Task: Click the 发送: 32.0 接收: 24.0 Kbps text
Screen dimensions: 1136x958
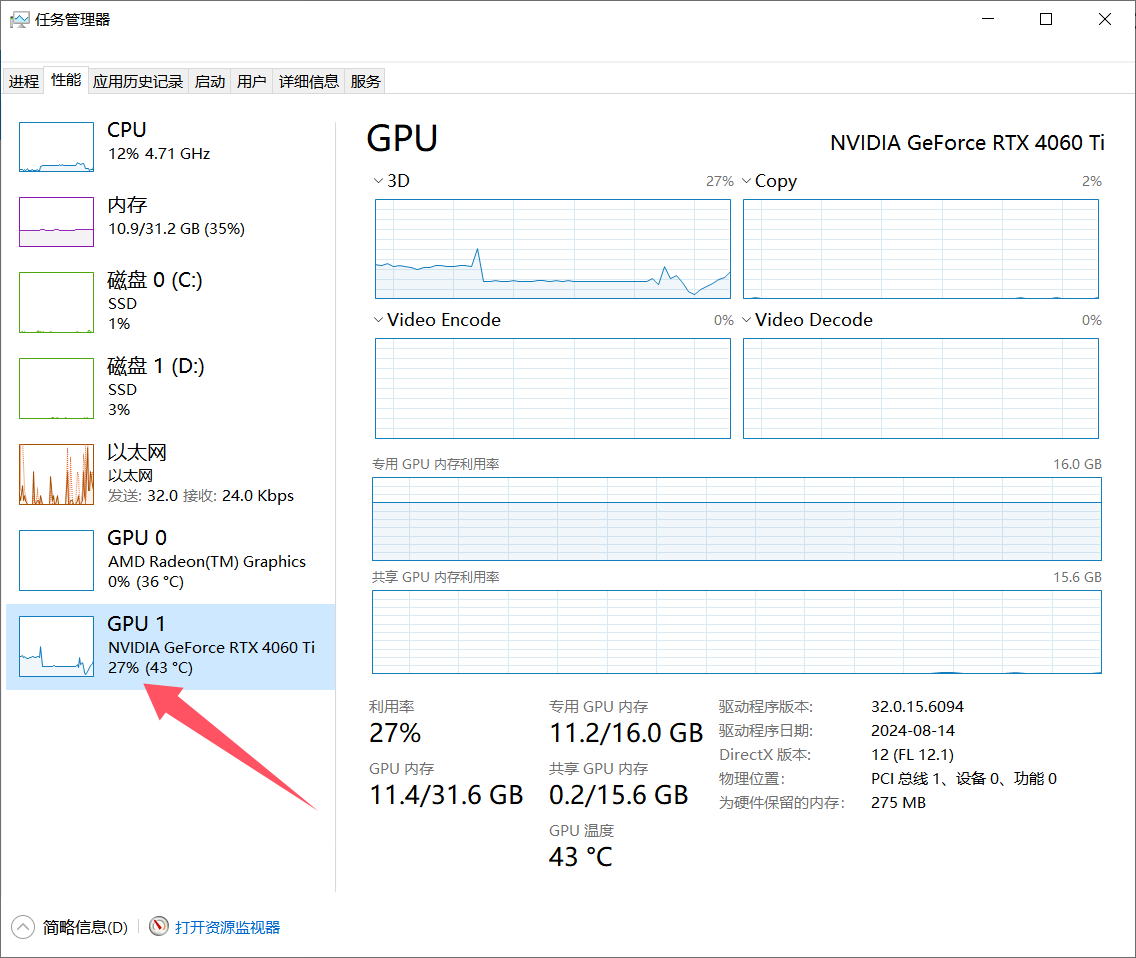Action: point(201,496)
